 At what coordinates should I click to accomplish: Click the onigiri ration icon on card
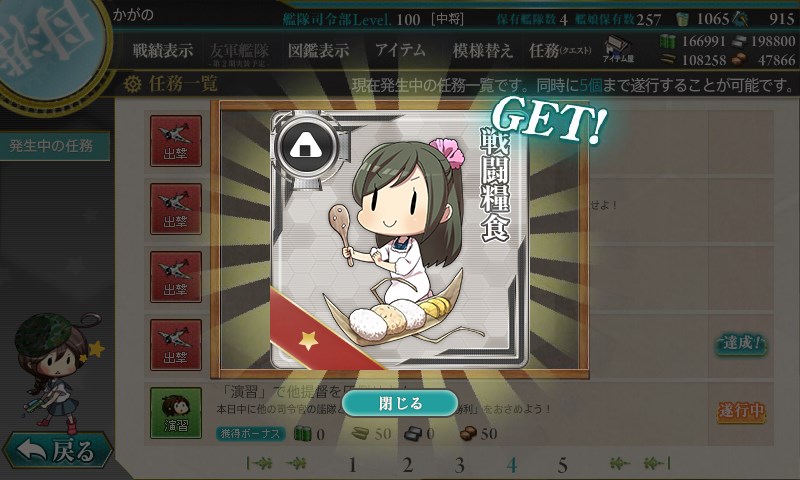(308, 147)
